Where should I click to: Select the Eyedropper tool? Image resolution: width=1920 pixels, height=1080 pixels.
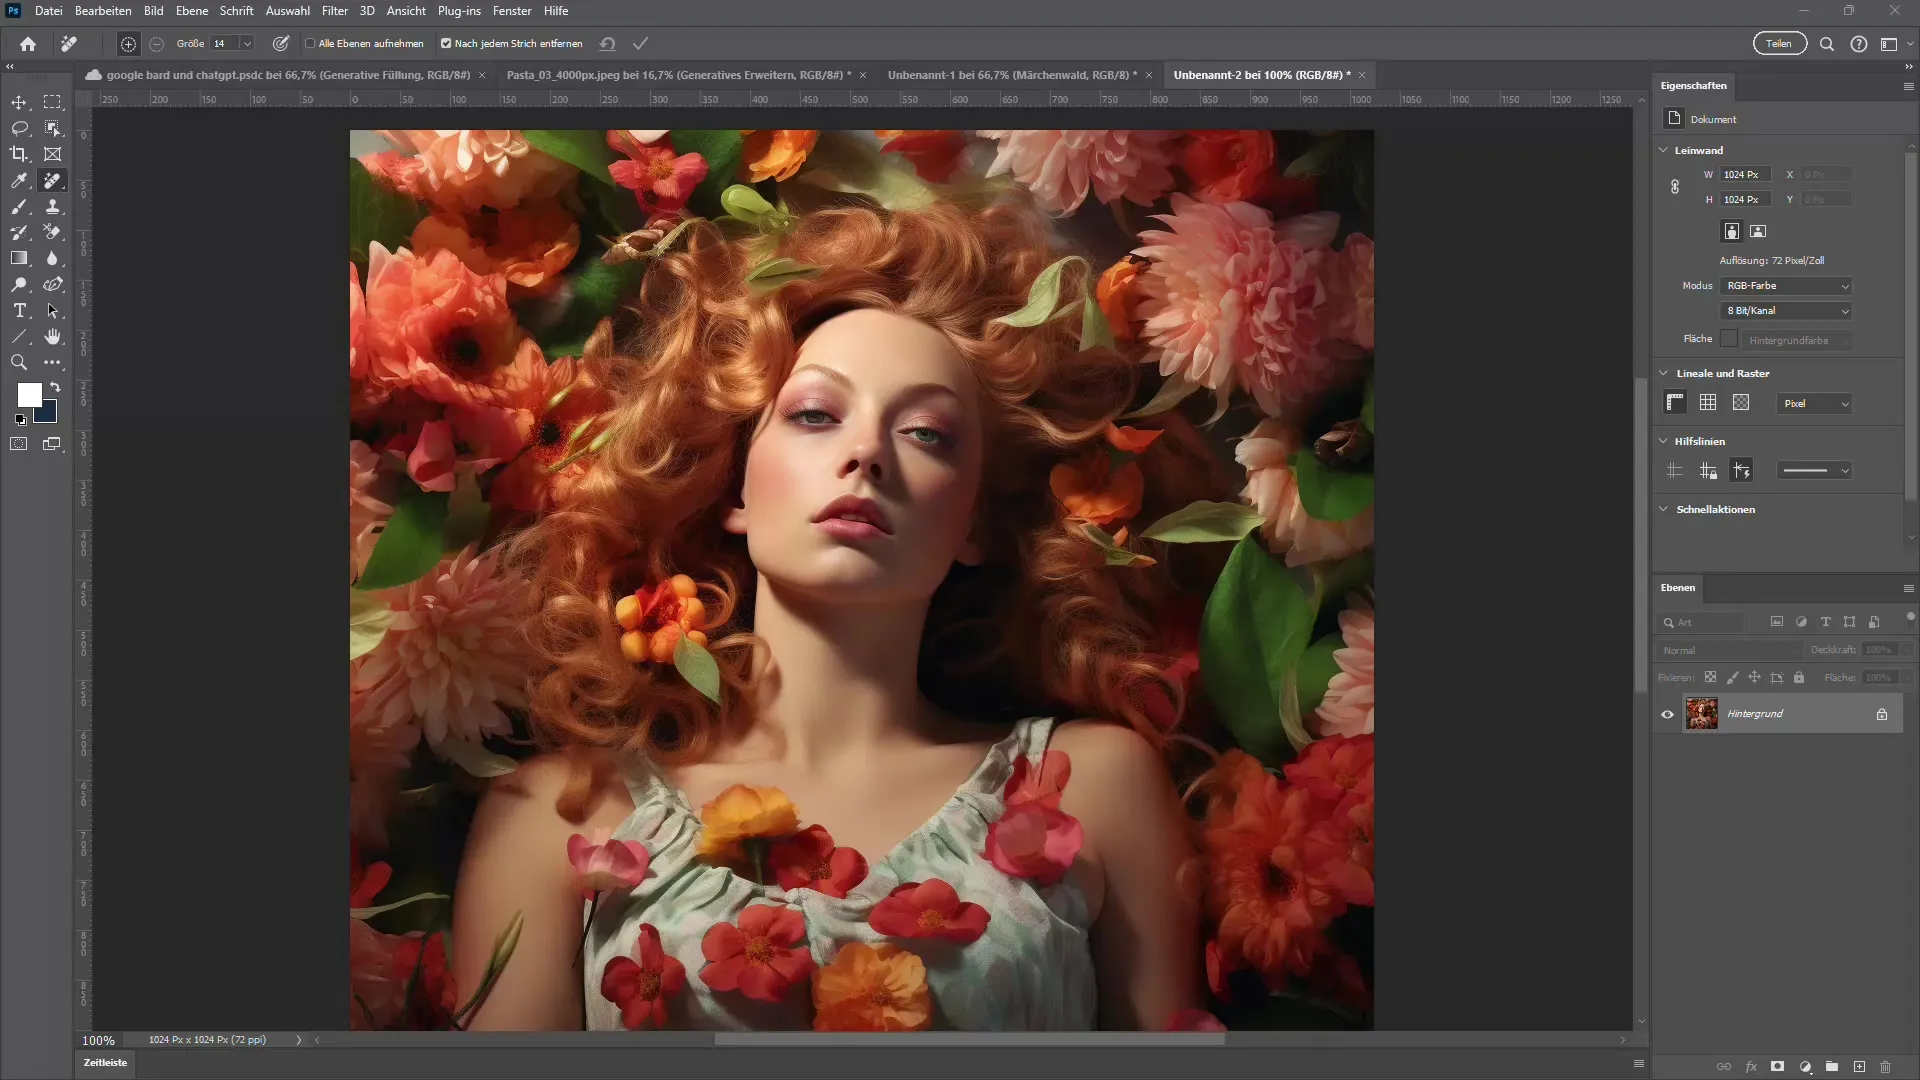tap(19, 180)
